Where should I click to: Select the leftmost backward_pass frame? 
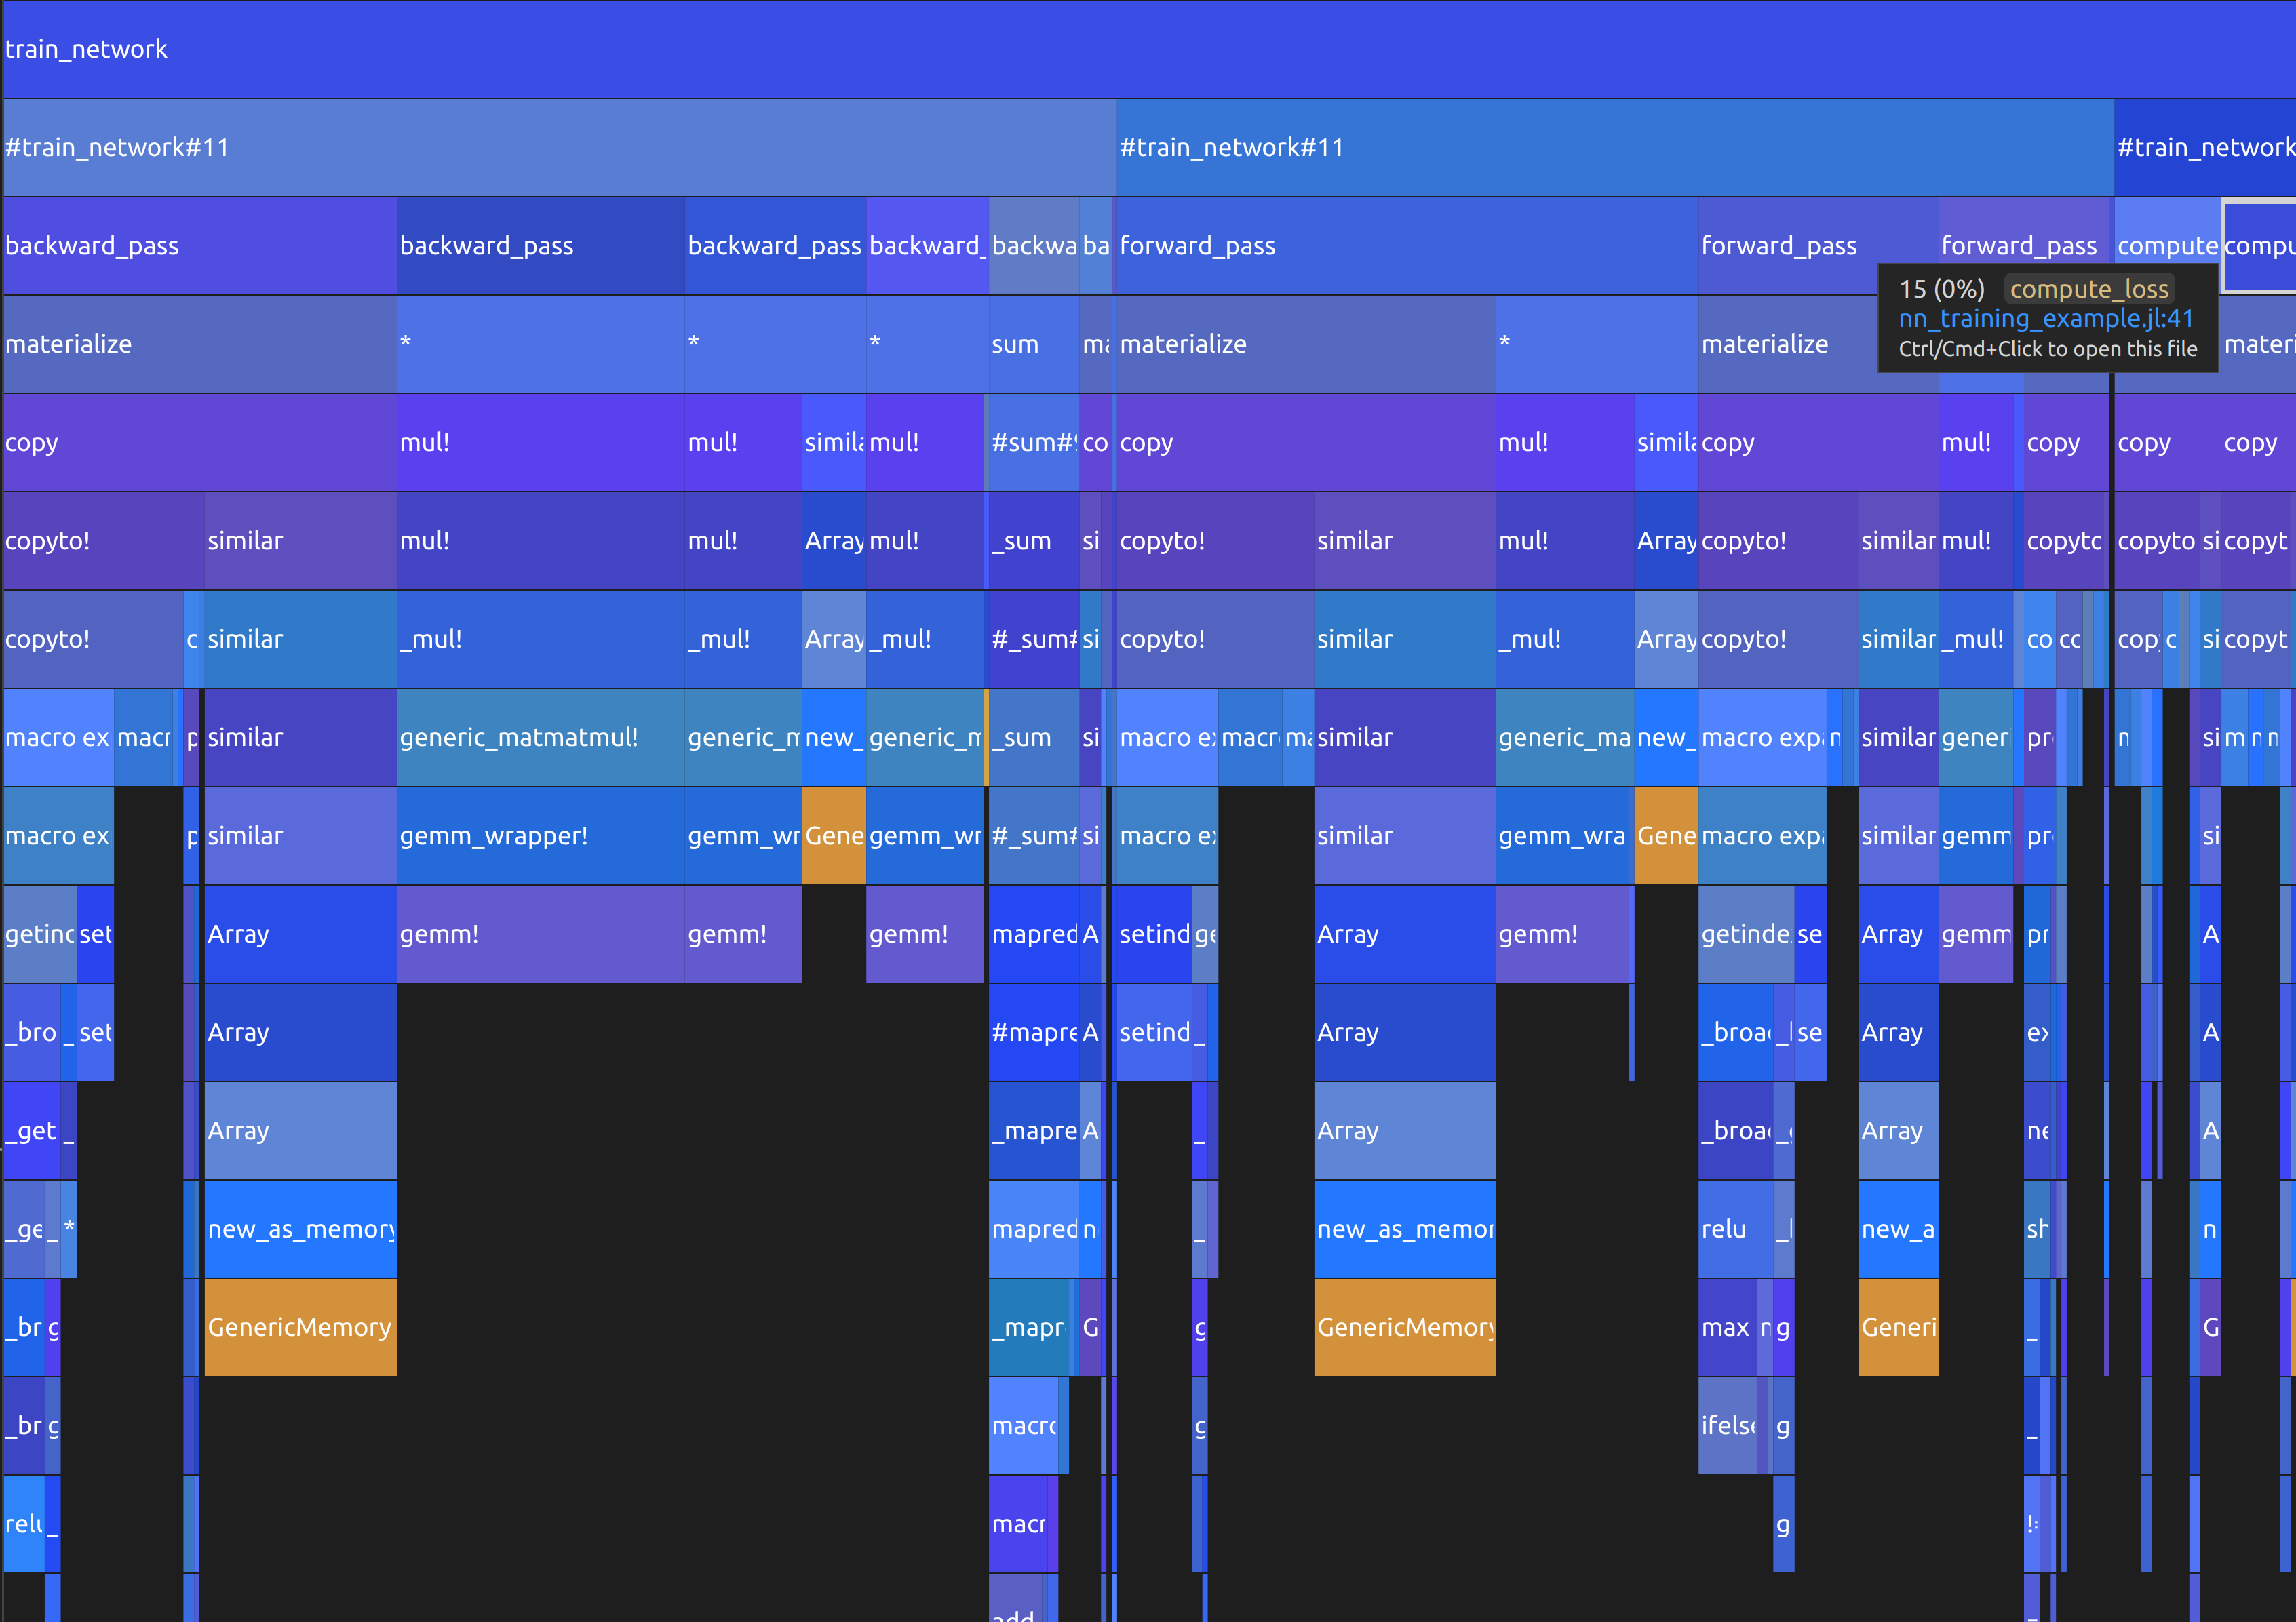(x=199, y=246)
